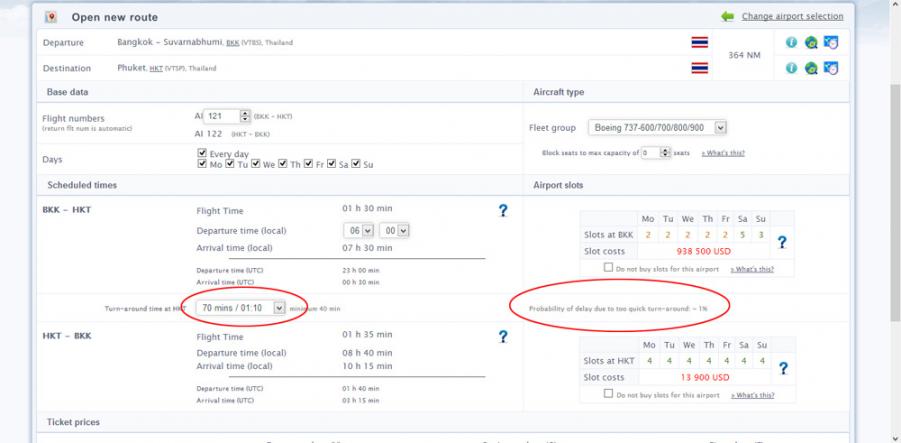Click the flight number input field

coord(225,117)
